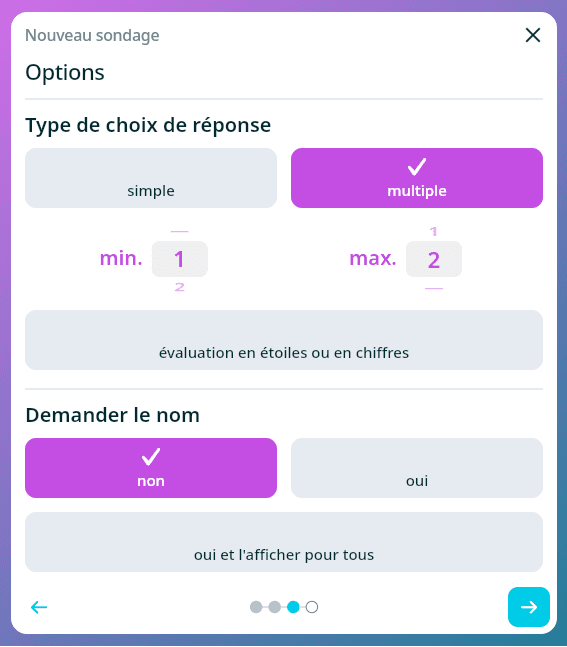
Task: Choose oui et l'afficher pour tous
Action: [x=284, y=542]
